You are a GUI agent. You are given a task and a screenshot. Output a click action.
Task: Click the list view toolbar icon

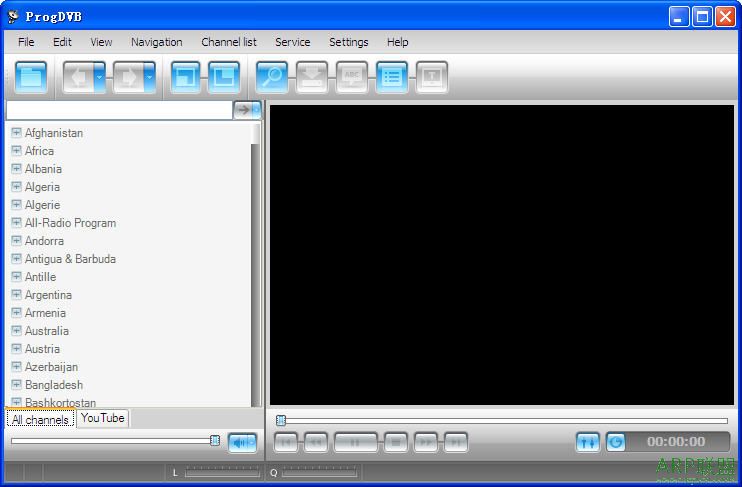pyautogui.click(x=391, y=77)
